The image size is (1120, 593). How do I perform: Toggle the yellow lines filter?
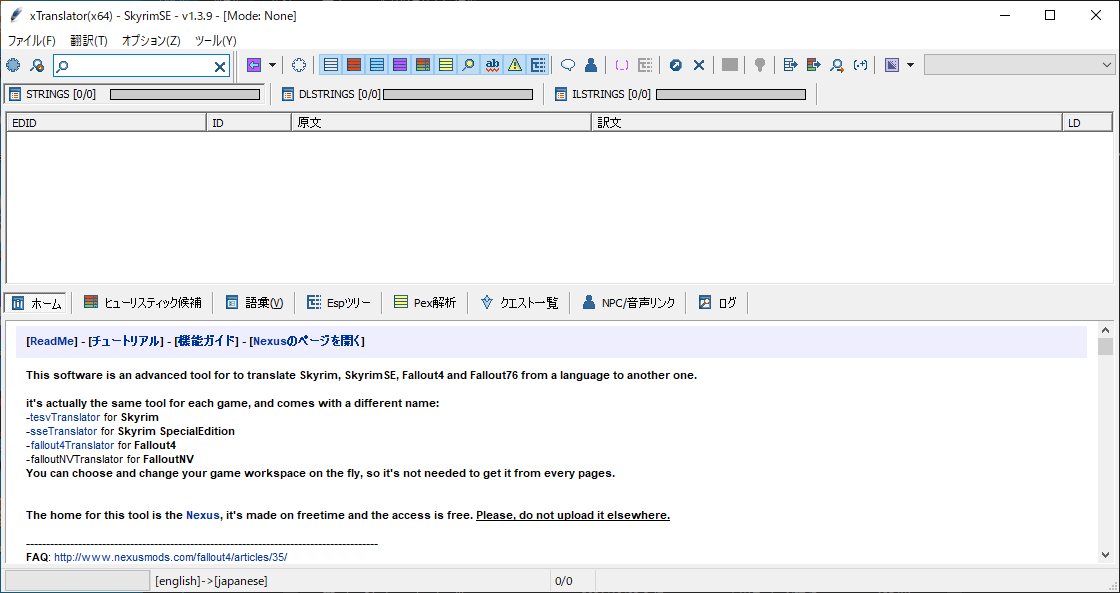[x=446, y=66]
